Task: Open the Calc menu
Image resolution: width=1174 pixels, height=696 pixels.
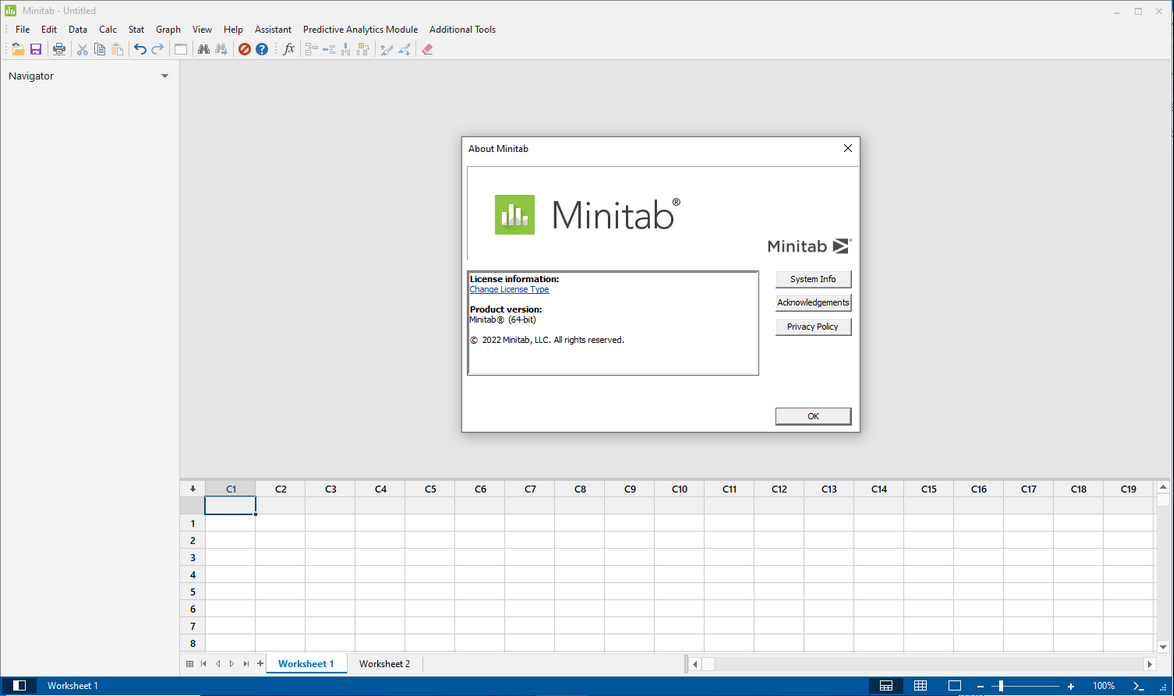Action: point(108,29)
